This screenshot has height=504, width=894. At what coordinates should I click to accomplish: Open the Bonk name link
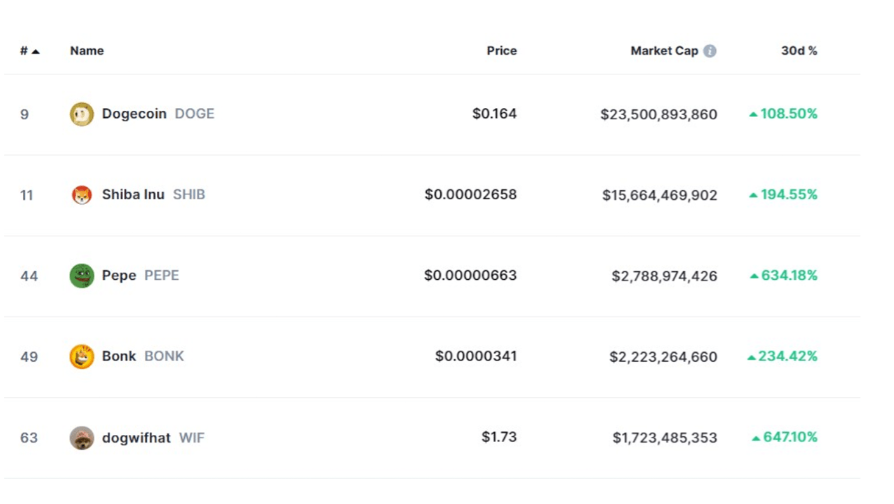coord(119,356)
